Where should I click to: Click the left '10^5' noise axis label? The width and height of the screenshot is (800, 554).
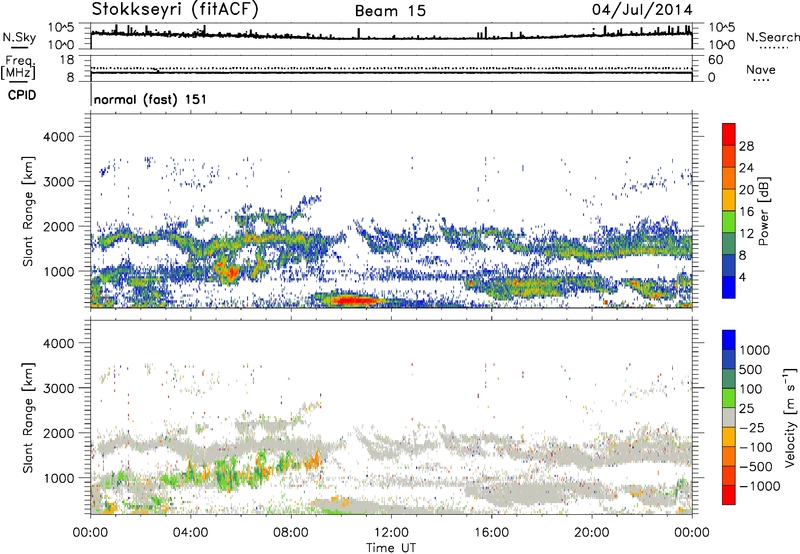coord(61,28)
